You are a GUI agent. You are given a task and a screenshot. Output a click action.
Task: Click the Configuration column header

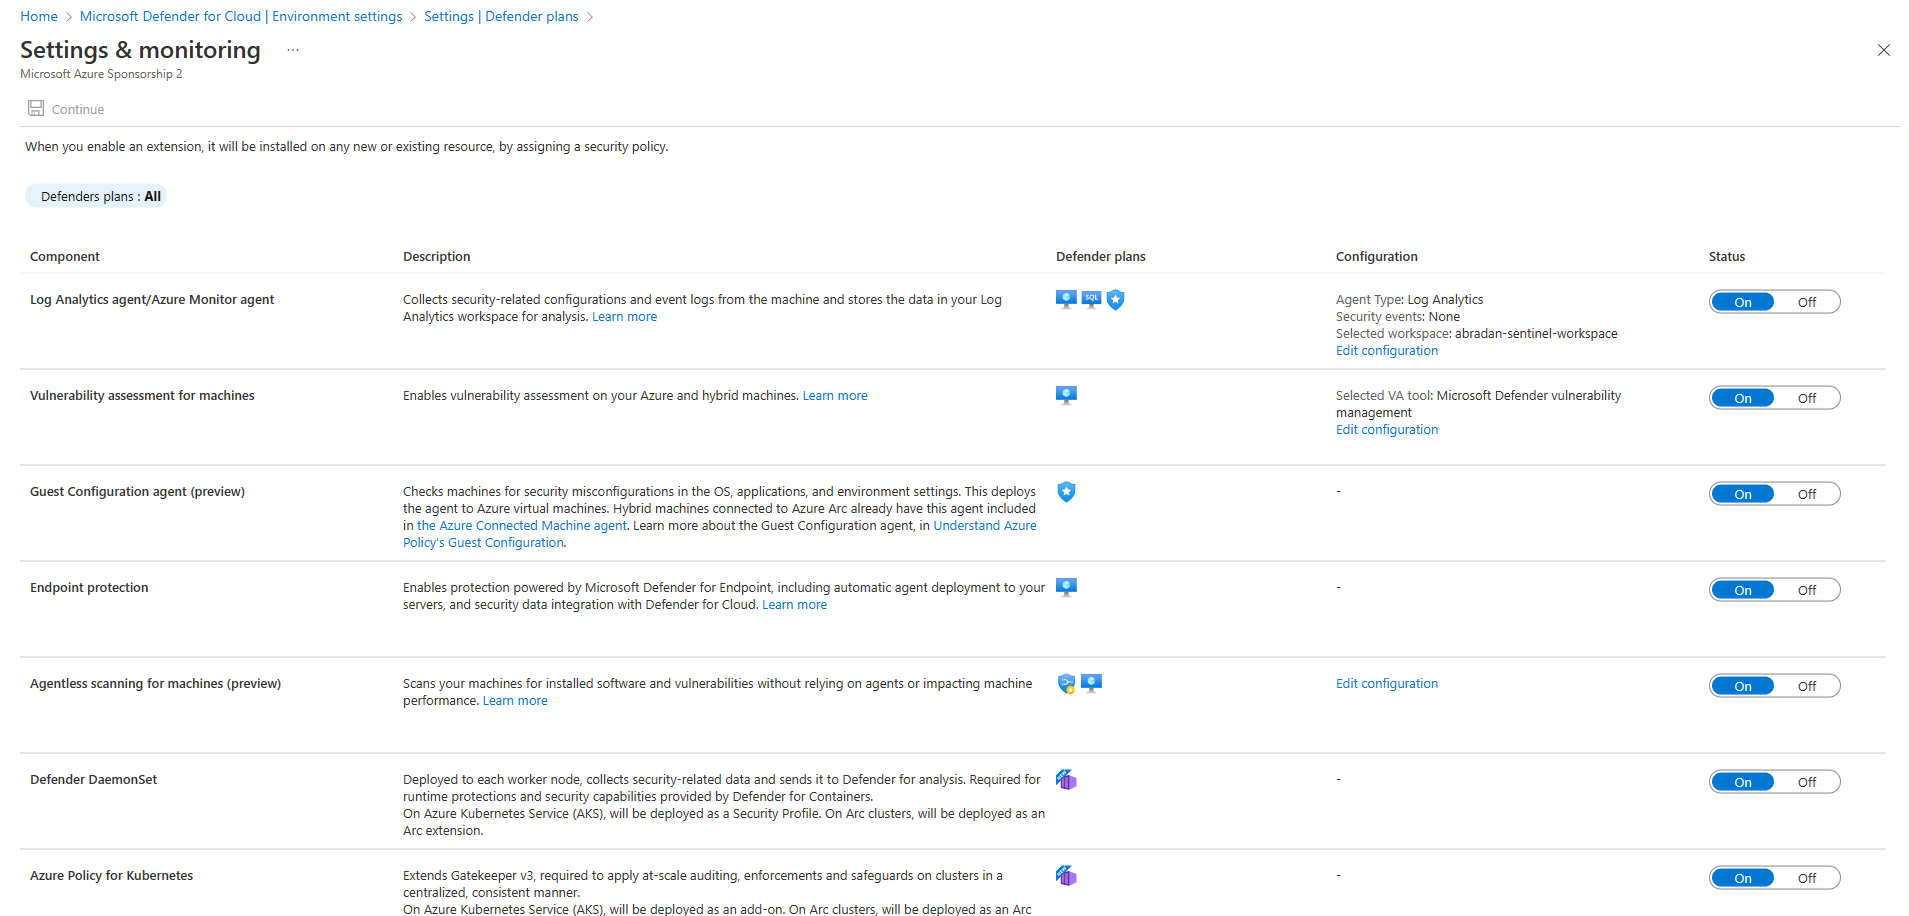click(x=1377, y=256)
